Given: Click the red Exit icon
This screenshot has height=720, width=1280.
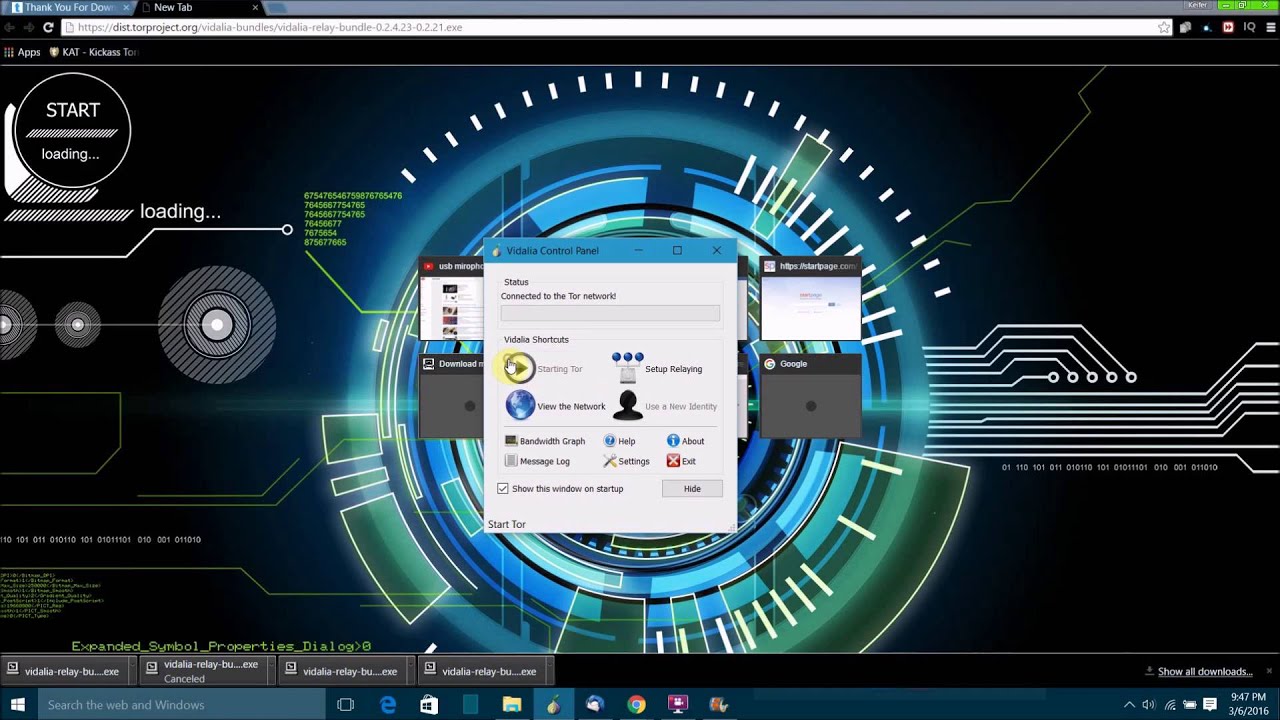Looking at the screenshot, I should click(x=673, y=461).
